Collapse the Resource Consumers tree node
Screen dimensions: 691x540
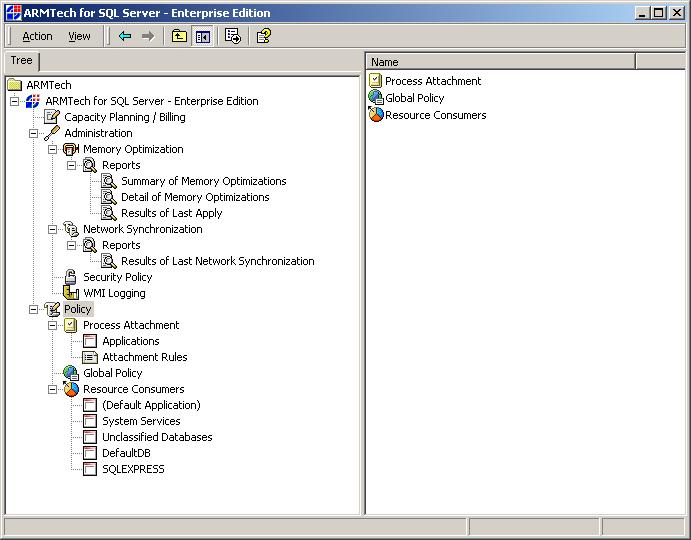coord(52,389)
